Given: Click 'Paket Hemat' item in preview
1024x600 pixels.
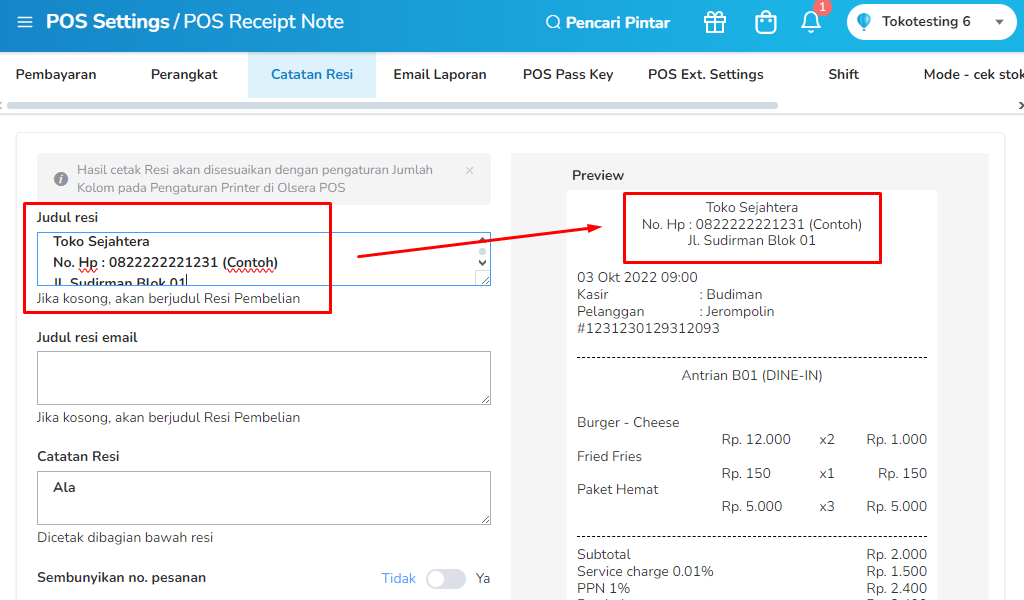Looking at the screenshot, I should point(618,490).
